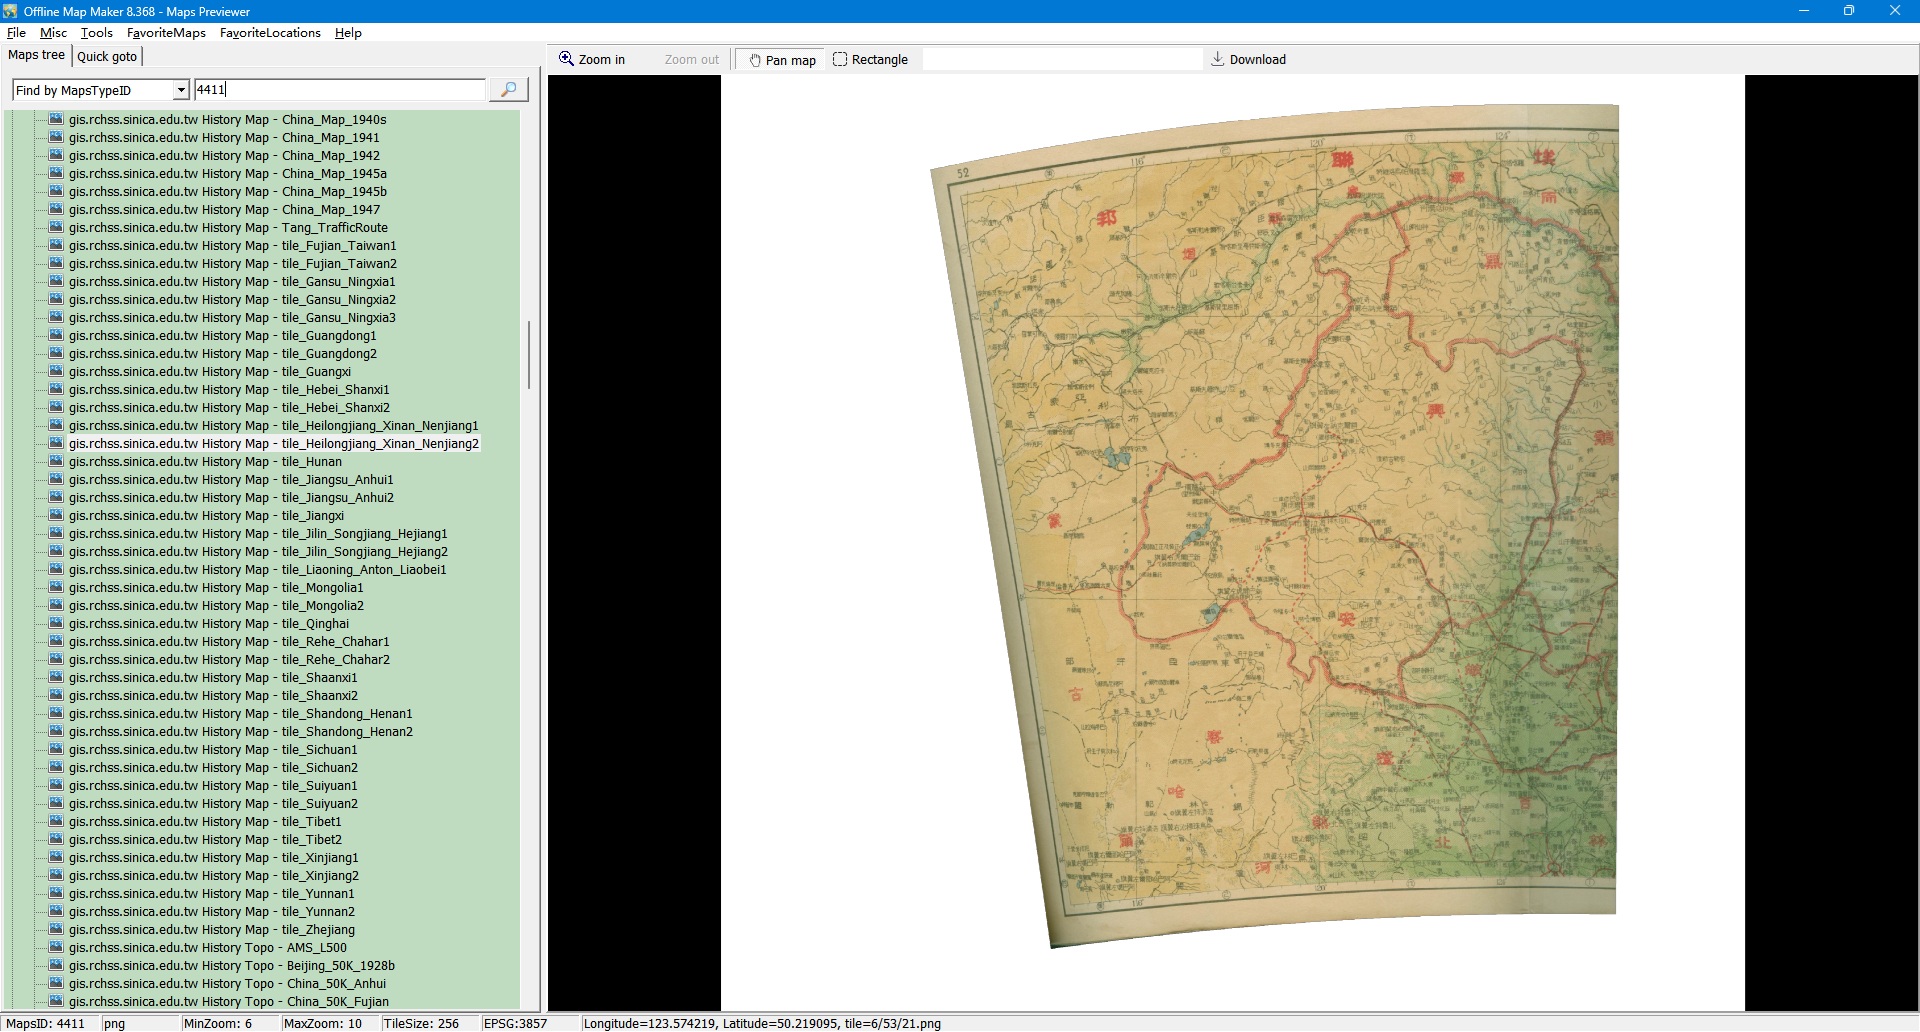Screen dimensions: 1920x1032
Task: Open the FavoriteMaps menu
Action: click(166, 33)
